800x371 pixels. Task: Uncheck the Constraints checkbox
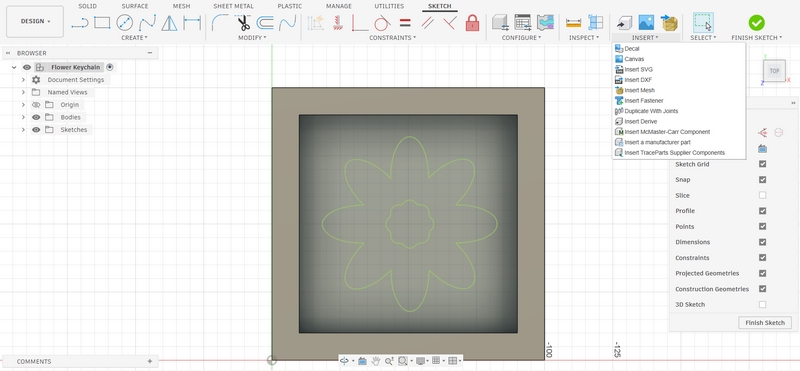pos(762,258)
